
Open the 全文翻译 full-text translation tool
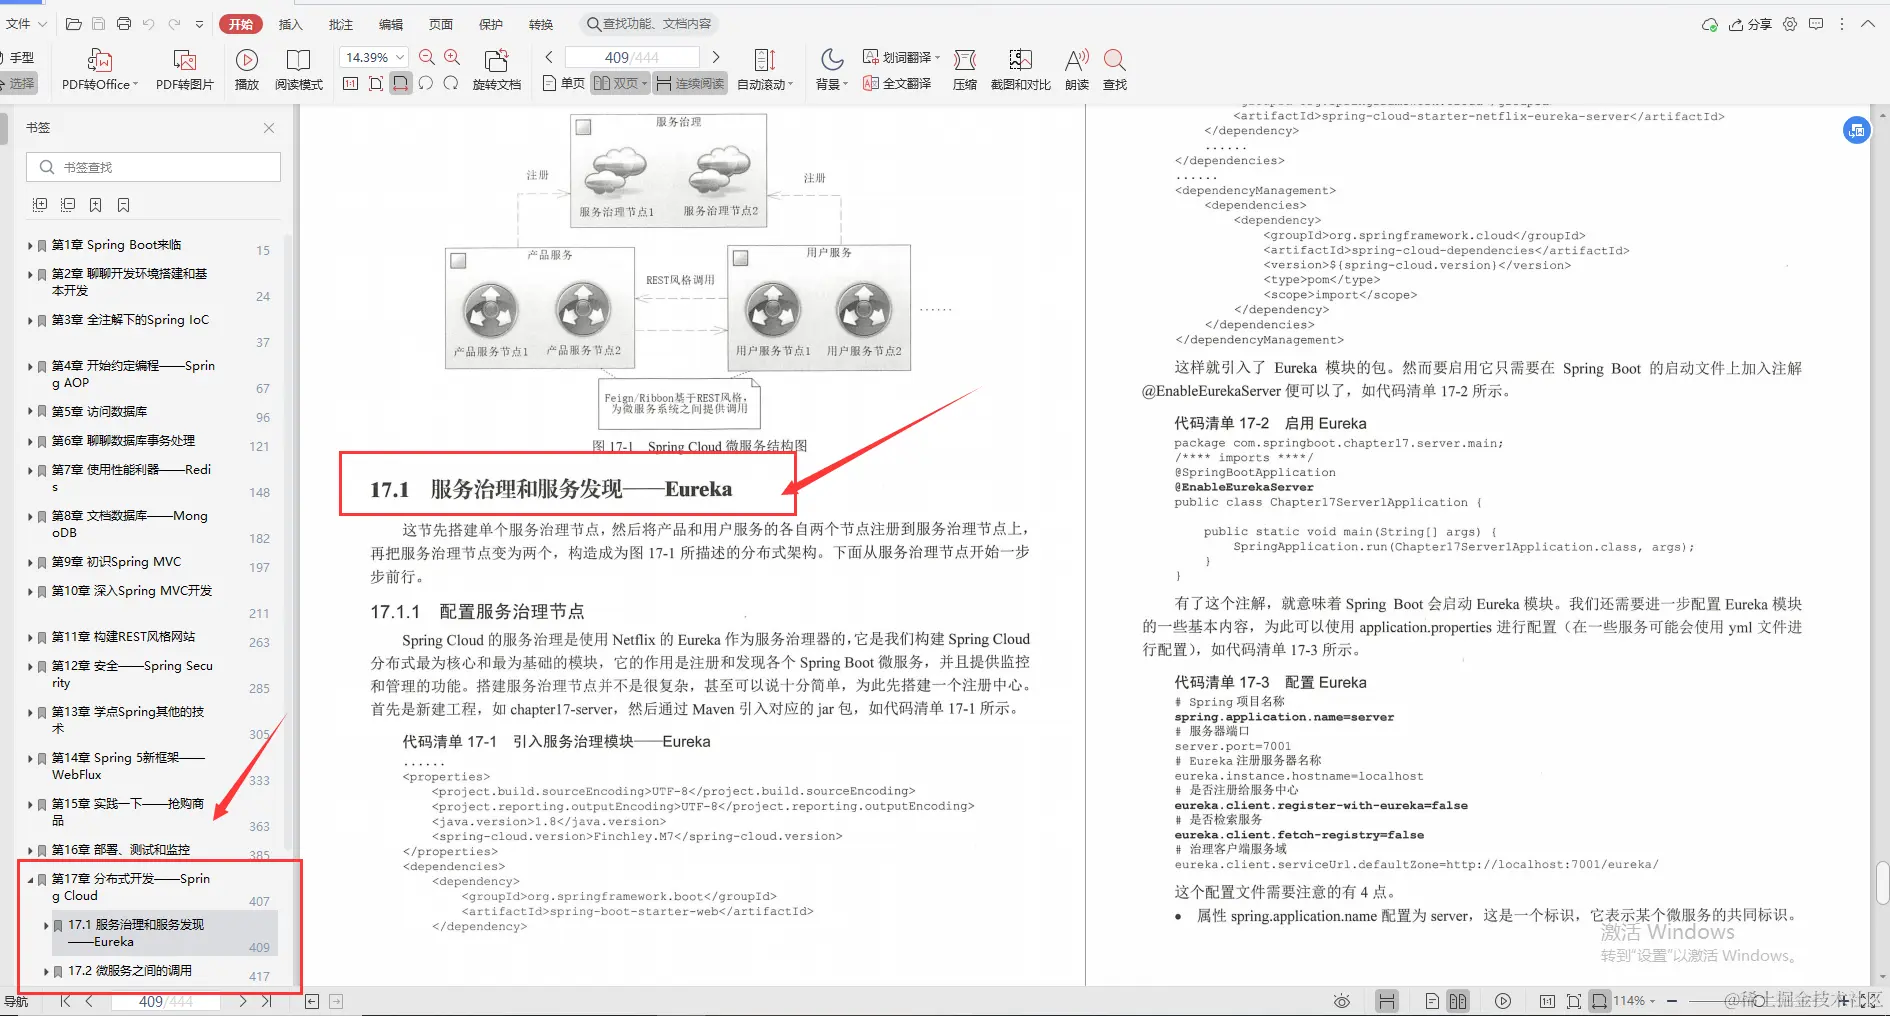click(x=897, y=84)
